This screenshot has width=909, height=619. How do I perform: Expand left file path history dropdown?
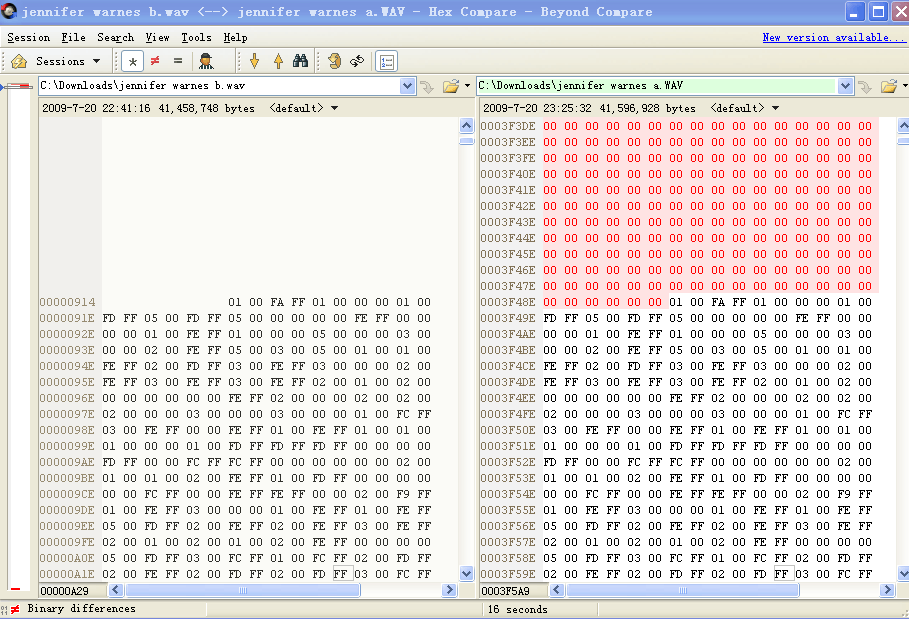pos(408,86)
